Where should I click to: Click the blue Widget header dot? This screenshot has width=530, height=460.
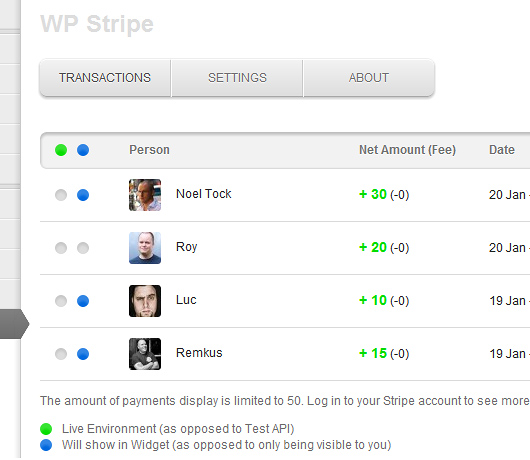coord(83,150)
